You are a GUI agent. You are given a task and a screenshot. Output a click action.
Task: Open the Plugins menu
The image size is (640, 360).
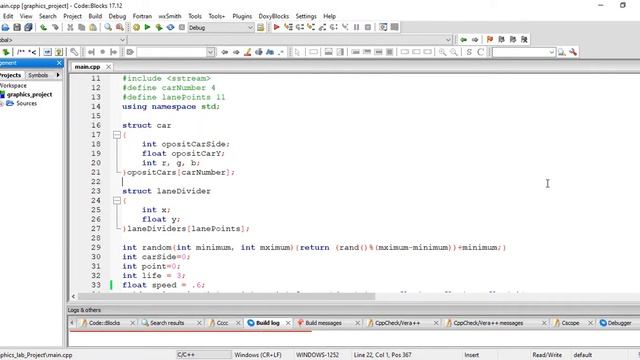[242, 16]
